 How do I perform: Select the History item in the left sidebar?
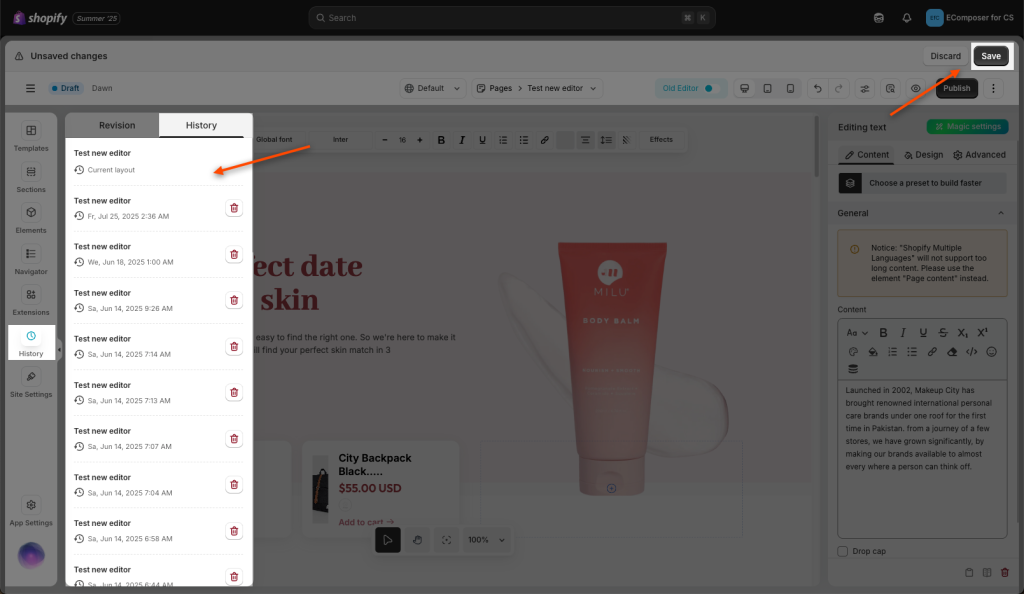31,343
